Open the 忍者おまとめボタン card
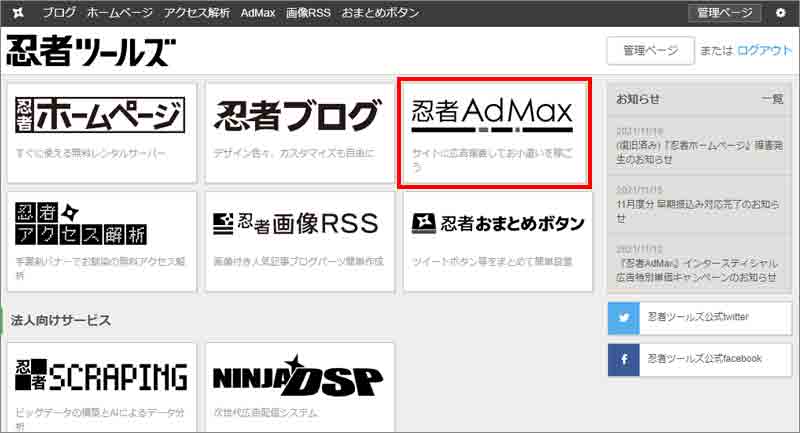 [498, 242]
